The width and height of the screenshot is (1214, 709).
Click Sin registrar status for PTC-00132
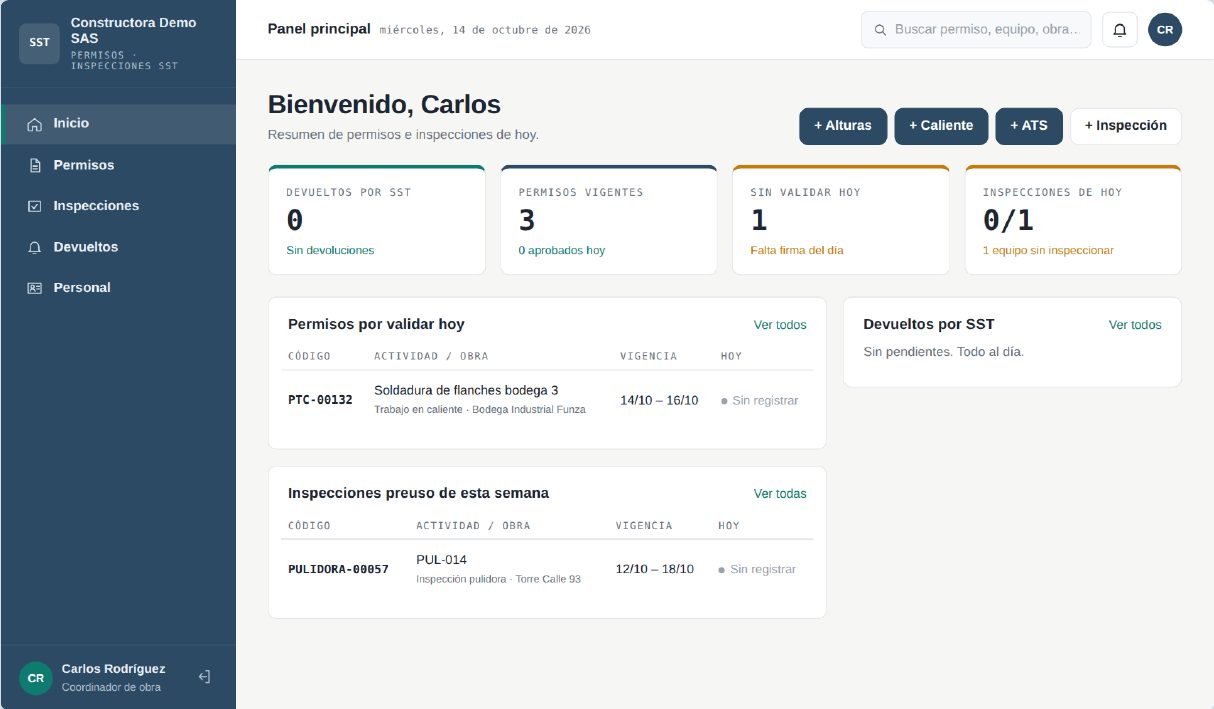(760, 401)
